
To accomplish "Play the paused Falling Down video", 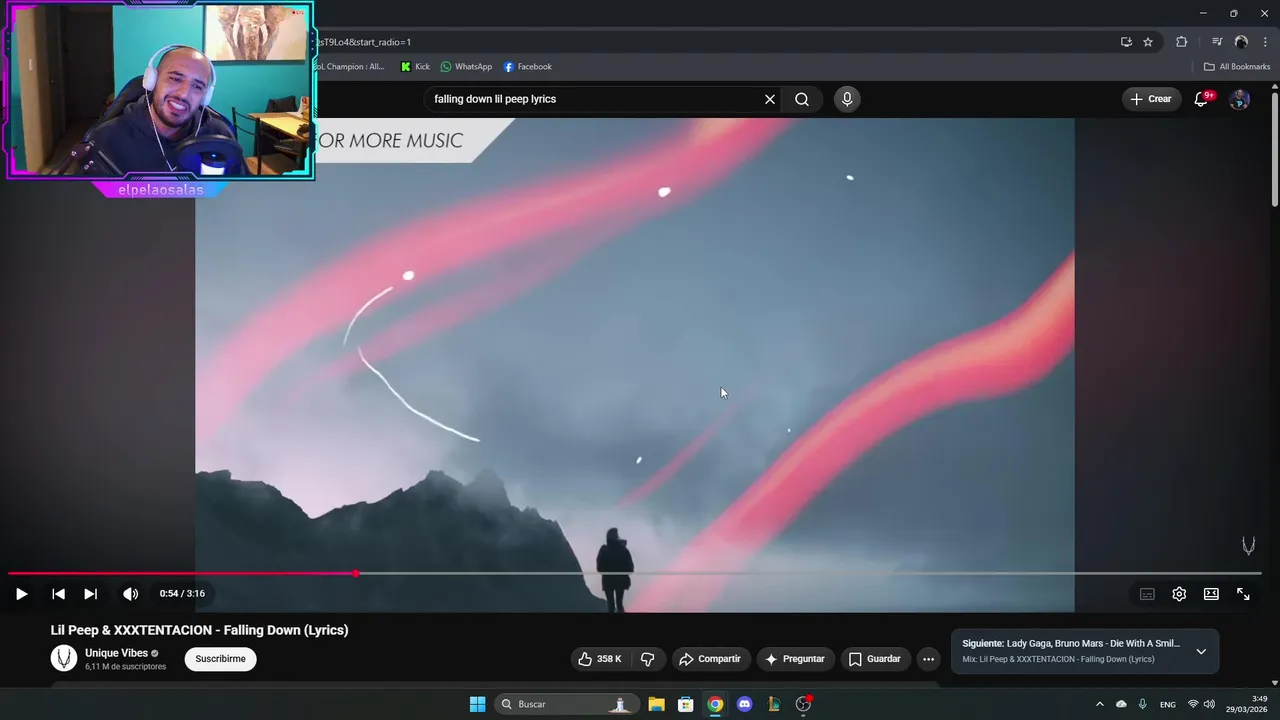I will (x=21, y=594).
